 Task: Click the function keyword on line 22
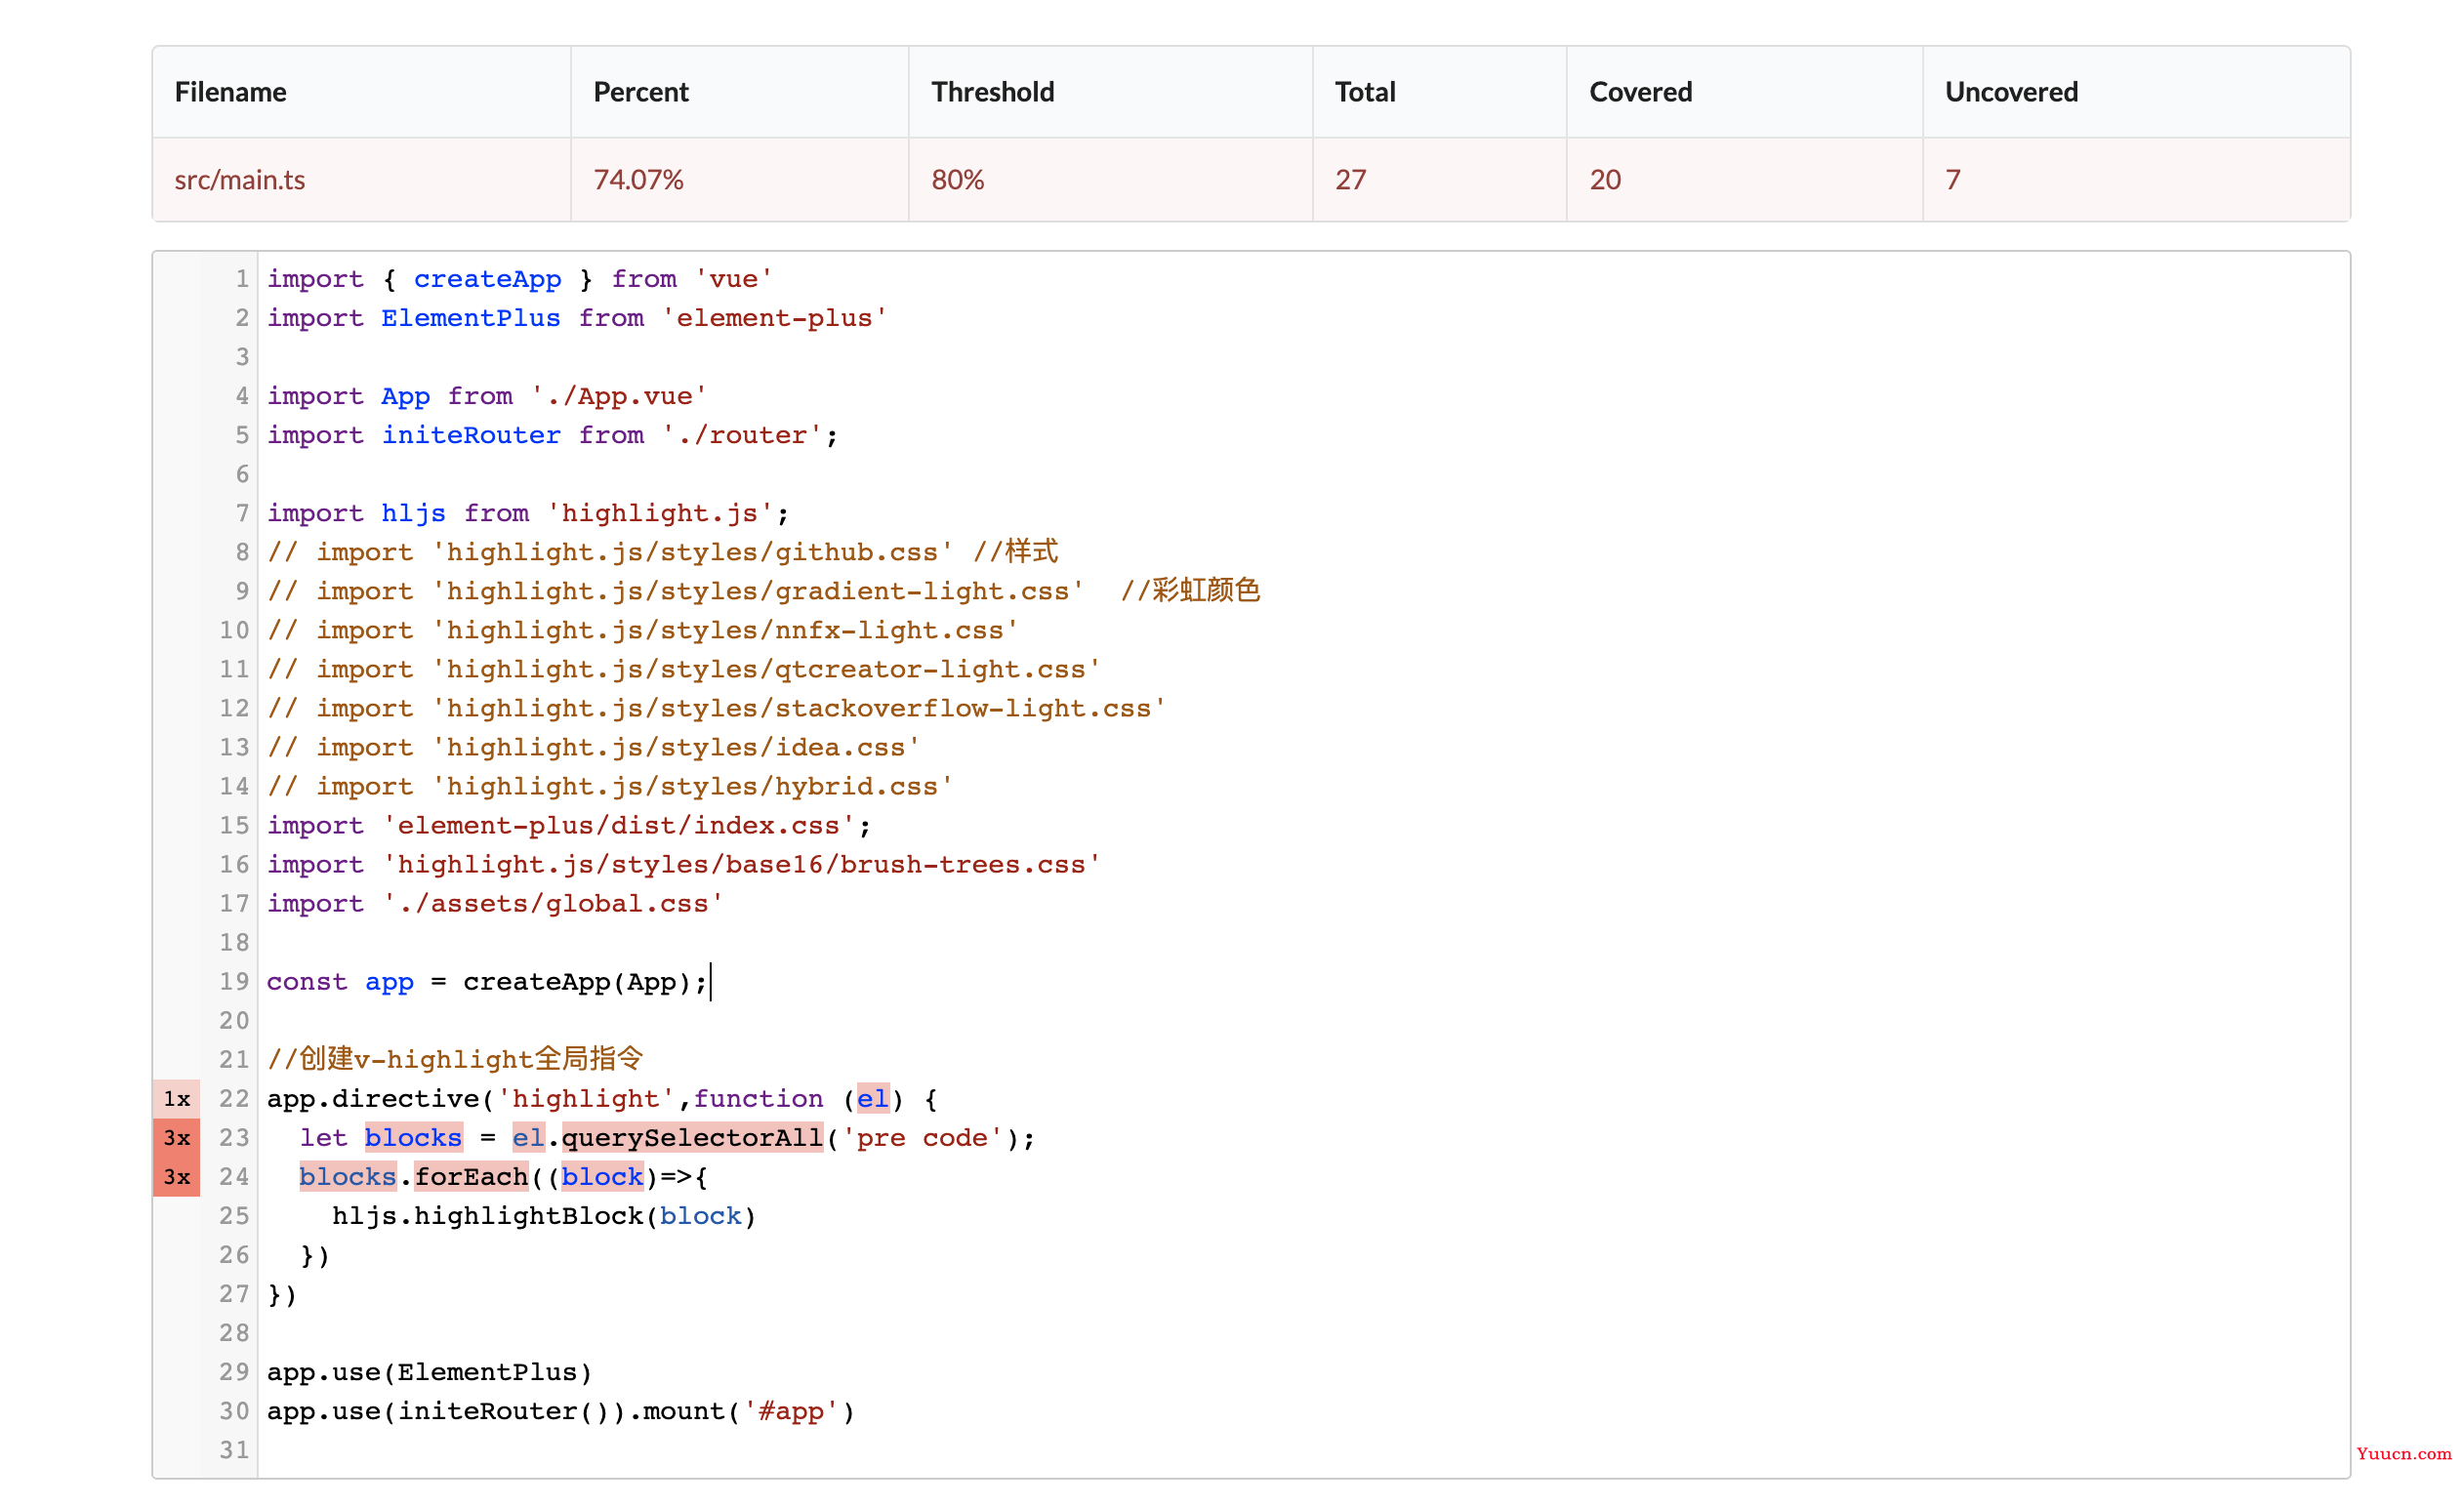coord(758,1099)
